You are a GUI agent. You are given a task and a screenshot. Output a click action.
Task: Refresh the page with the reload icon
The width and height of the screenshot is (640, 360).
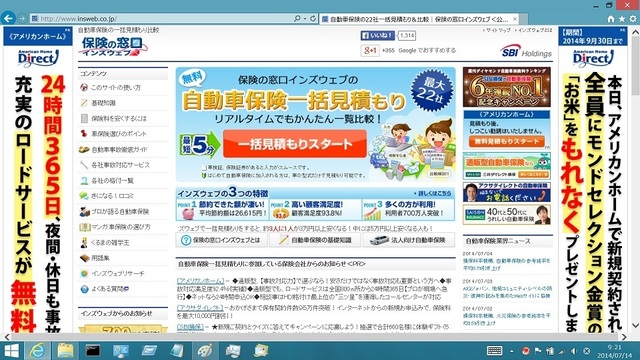tap(313, 18)
